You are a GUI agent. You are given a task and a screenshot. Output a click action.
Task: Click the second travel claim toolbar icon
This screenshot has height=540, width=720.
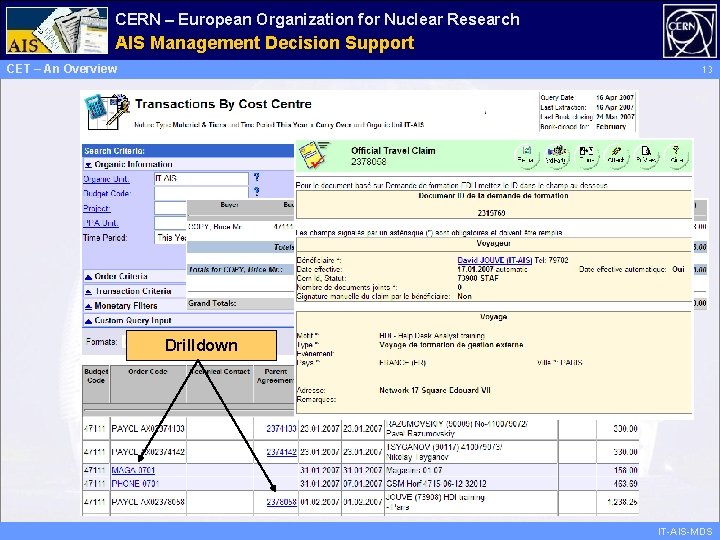(556, 155)
